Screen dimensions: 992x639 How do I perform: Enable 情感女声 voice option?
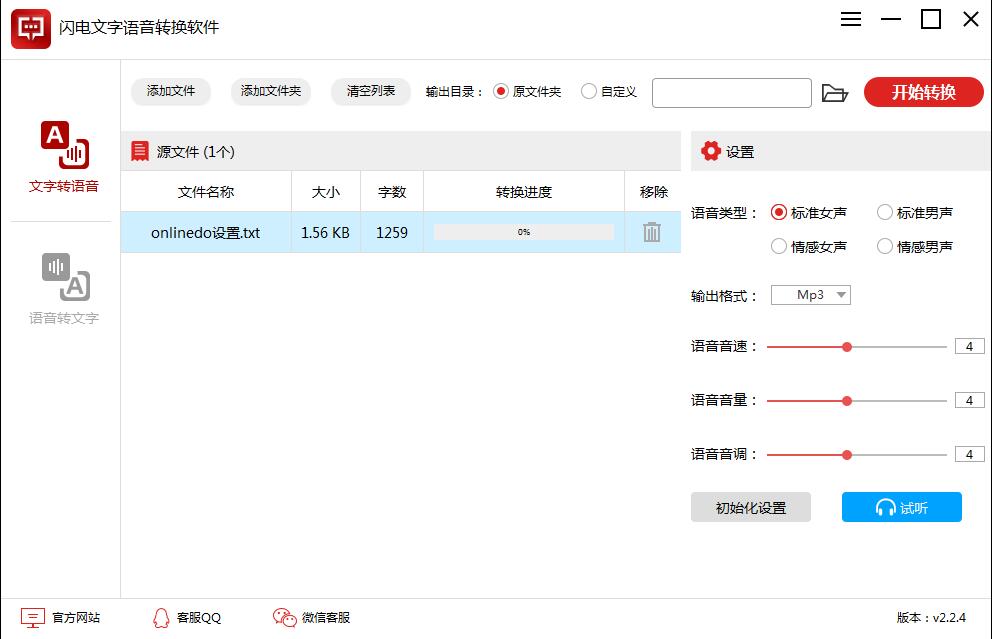(778, 246)
